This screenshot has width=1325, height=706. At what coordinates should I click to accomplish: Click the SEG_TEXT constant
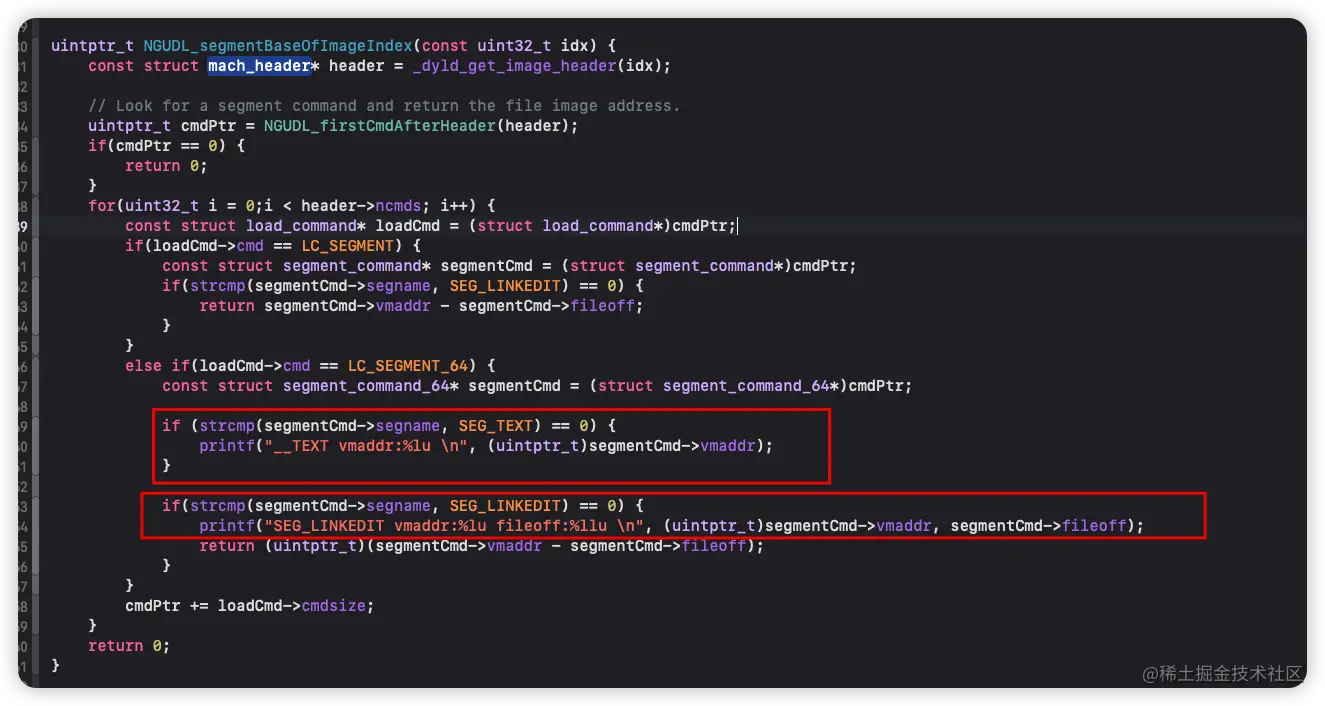(496, 426)
